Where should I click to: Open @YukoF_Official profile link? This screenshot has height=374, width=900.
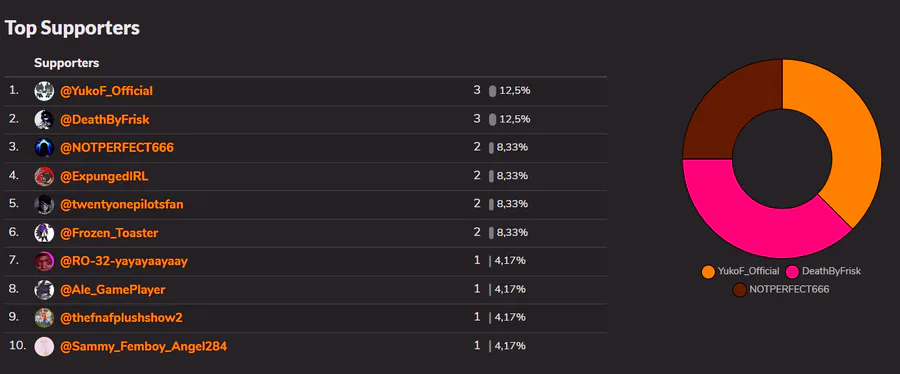click(107, 91)
